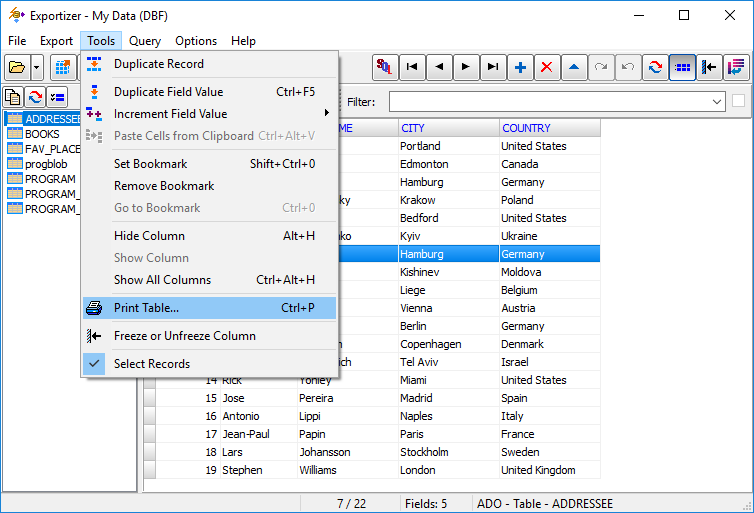This screenshot has height=513, width=754.
Task: Choose Duplicate Field Value menu entry
Action: click(x=210, y=92)
